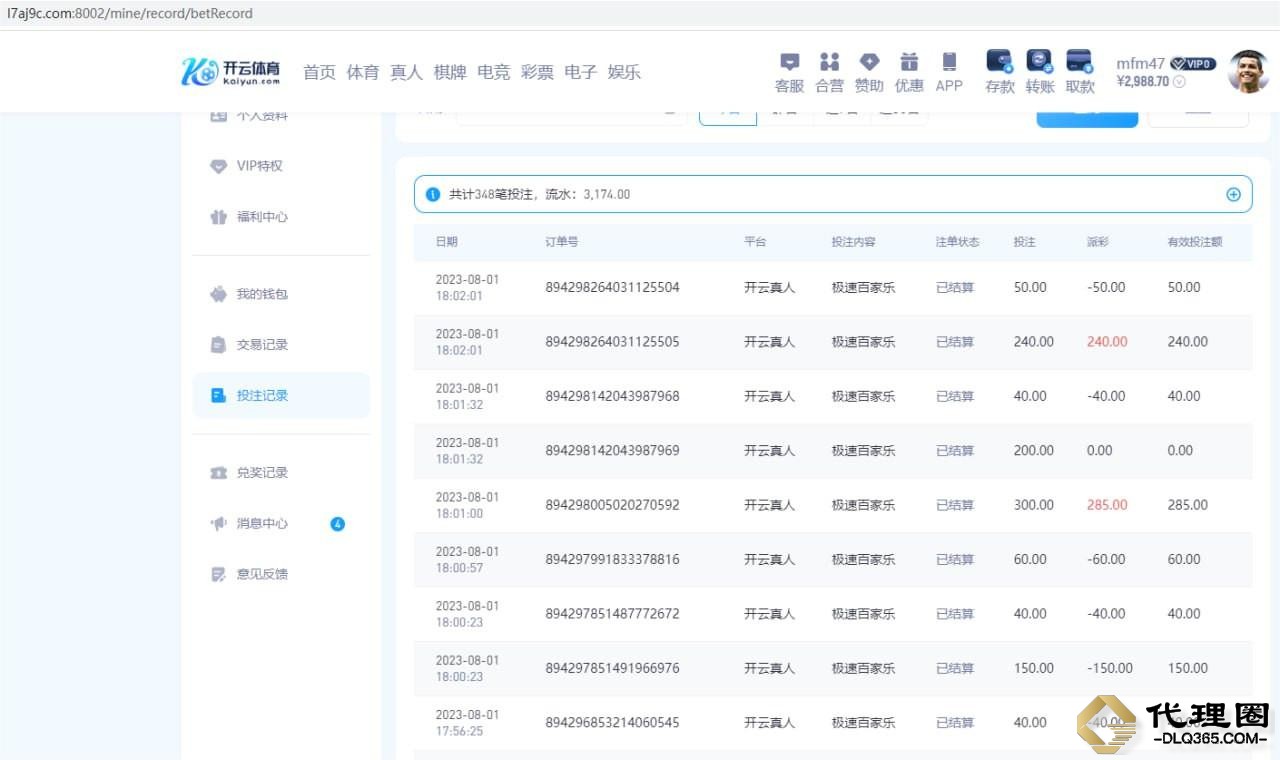Open 福利中心 in the sidebar
The height and width of the screenshot is (760, 1280).
click(x=262, y=217)
